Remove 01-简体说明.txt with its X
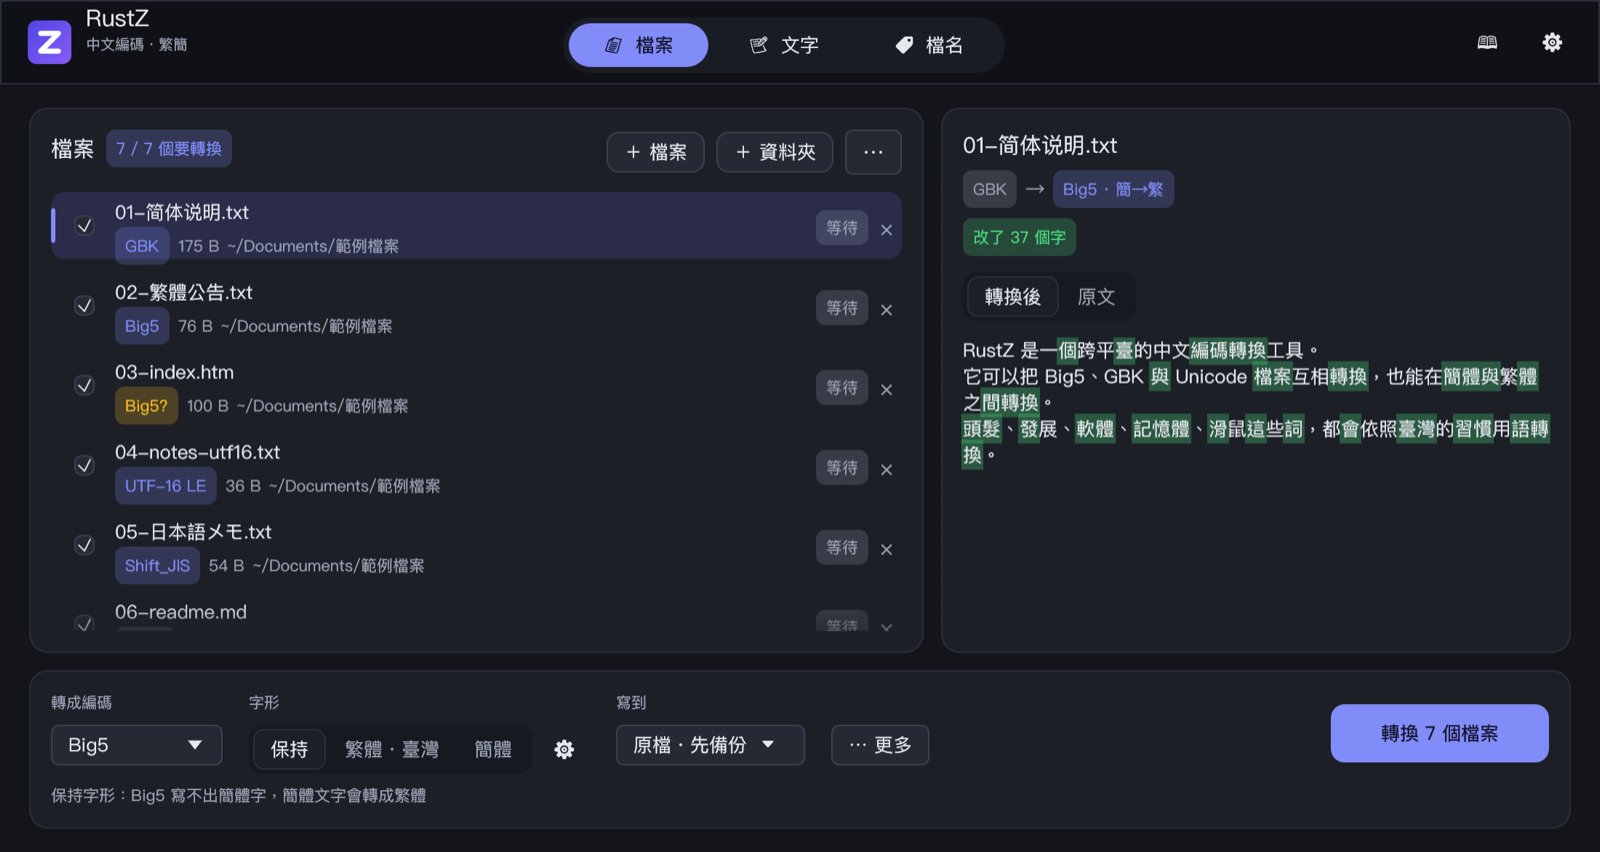Screen dimensions: 1600x852 (x=886, y=230)
